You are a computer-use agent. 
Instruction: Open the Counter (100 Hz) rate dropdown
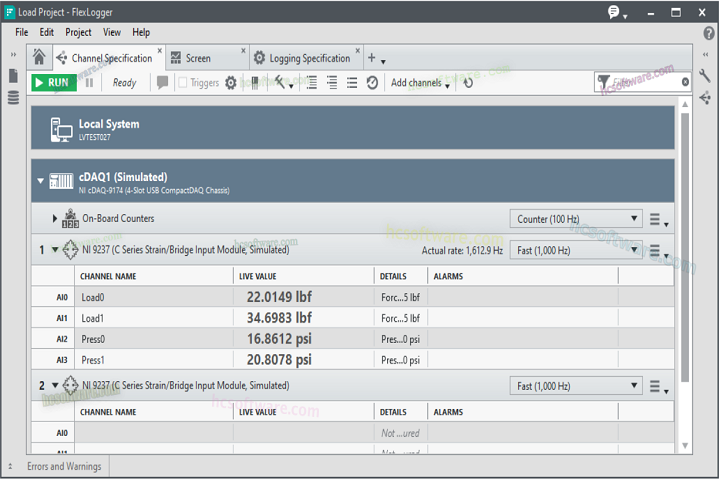(x=576, y=219)
